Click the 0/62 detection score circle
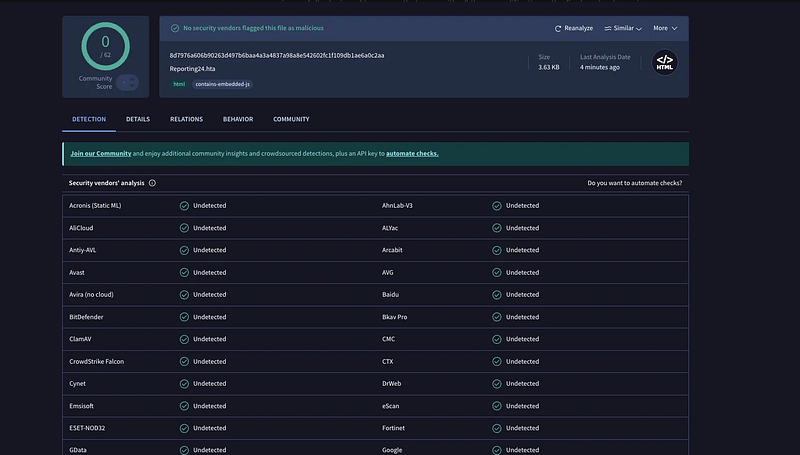Screen dimensions: 800x455 click(x=105, y=46)
